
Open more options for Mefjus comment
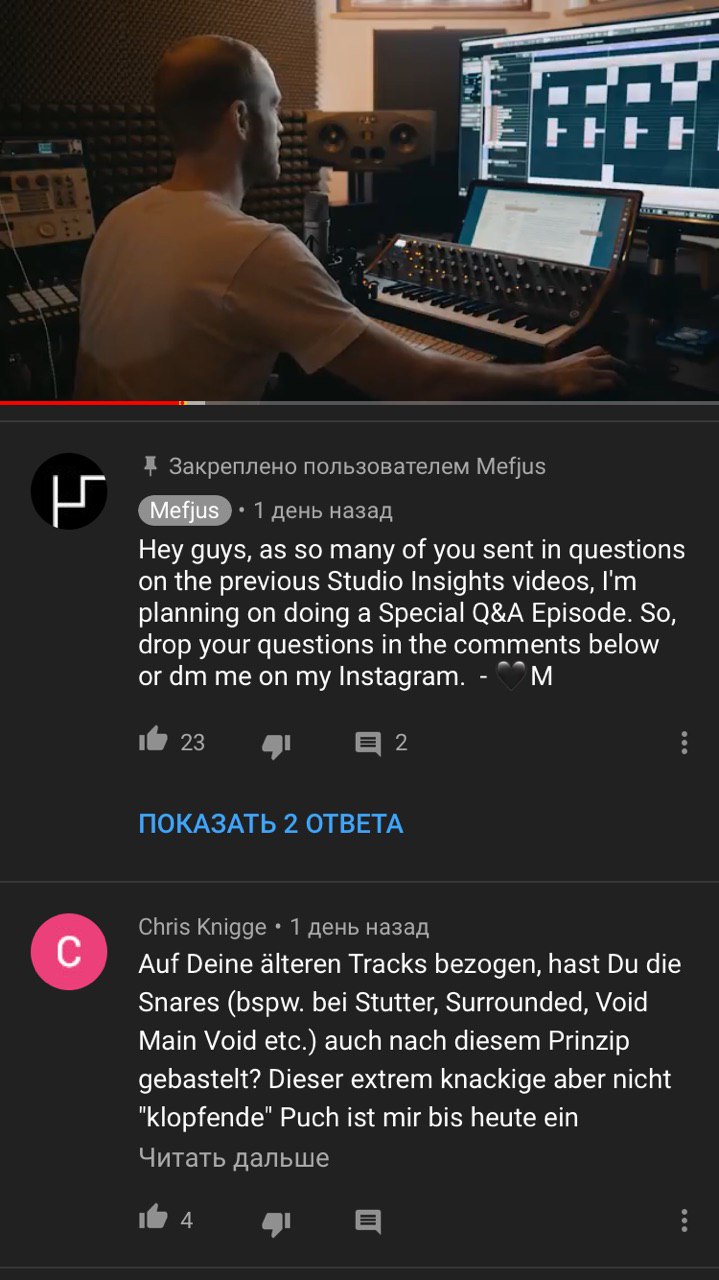[x=684, y=742]
